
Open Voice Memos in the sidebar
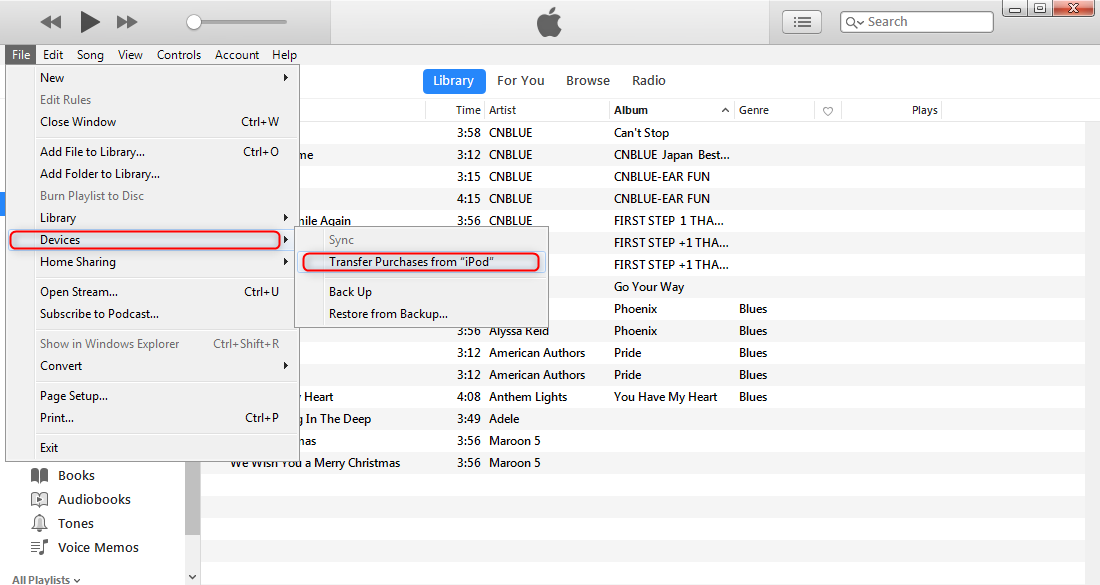click(84, 548)
